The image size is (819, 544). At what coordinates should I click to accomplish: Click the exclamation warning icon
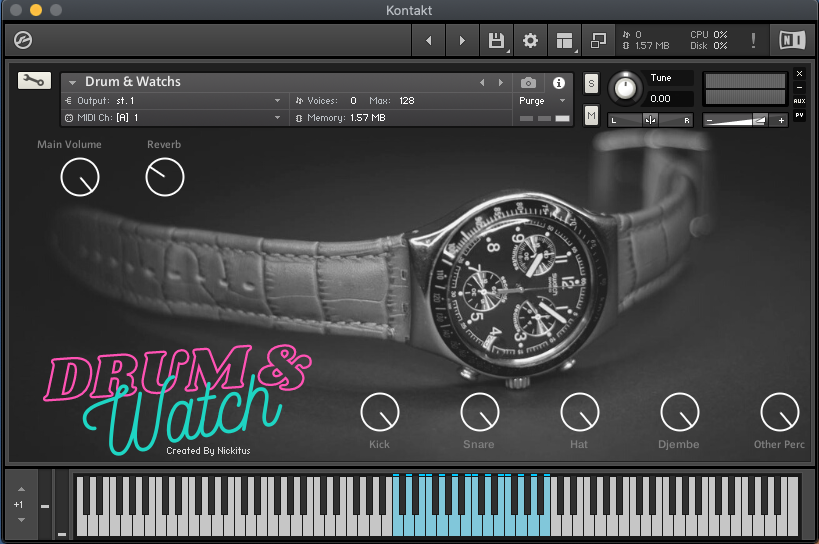[x=753, y=40]
